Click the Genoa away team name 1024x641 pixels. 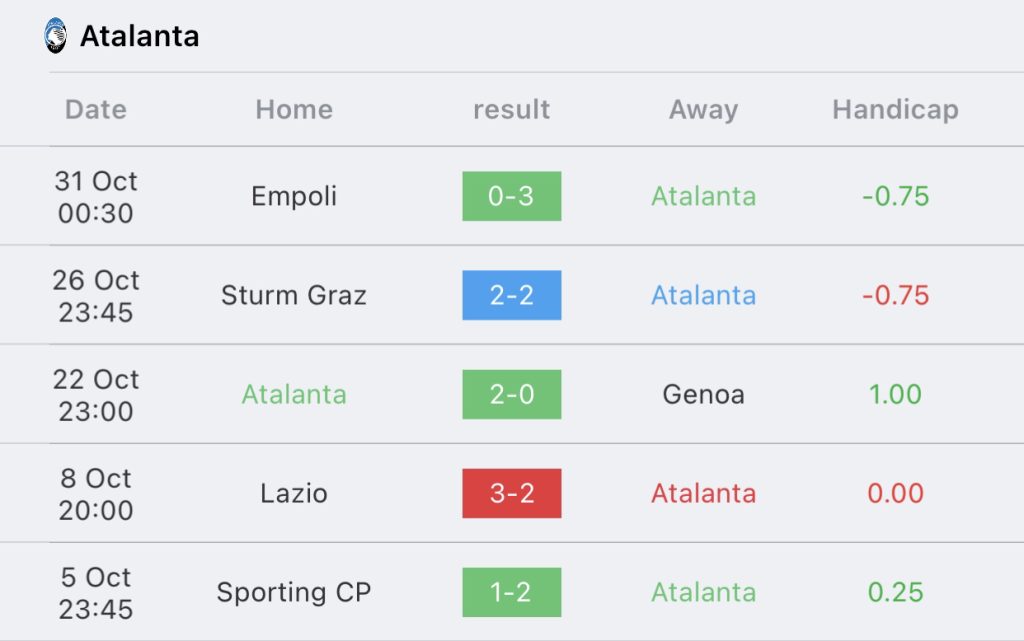tap(703, 394)
